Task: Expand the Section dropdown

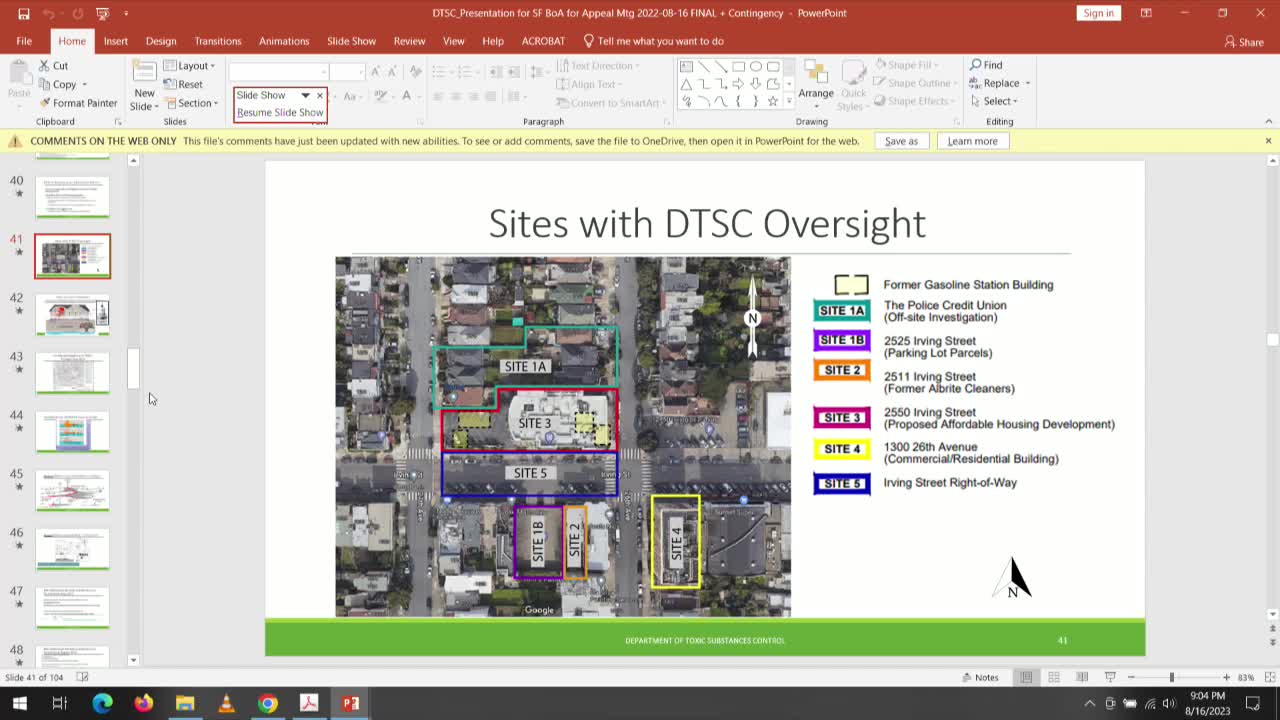Action: (192, 103)
